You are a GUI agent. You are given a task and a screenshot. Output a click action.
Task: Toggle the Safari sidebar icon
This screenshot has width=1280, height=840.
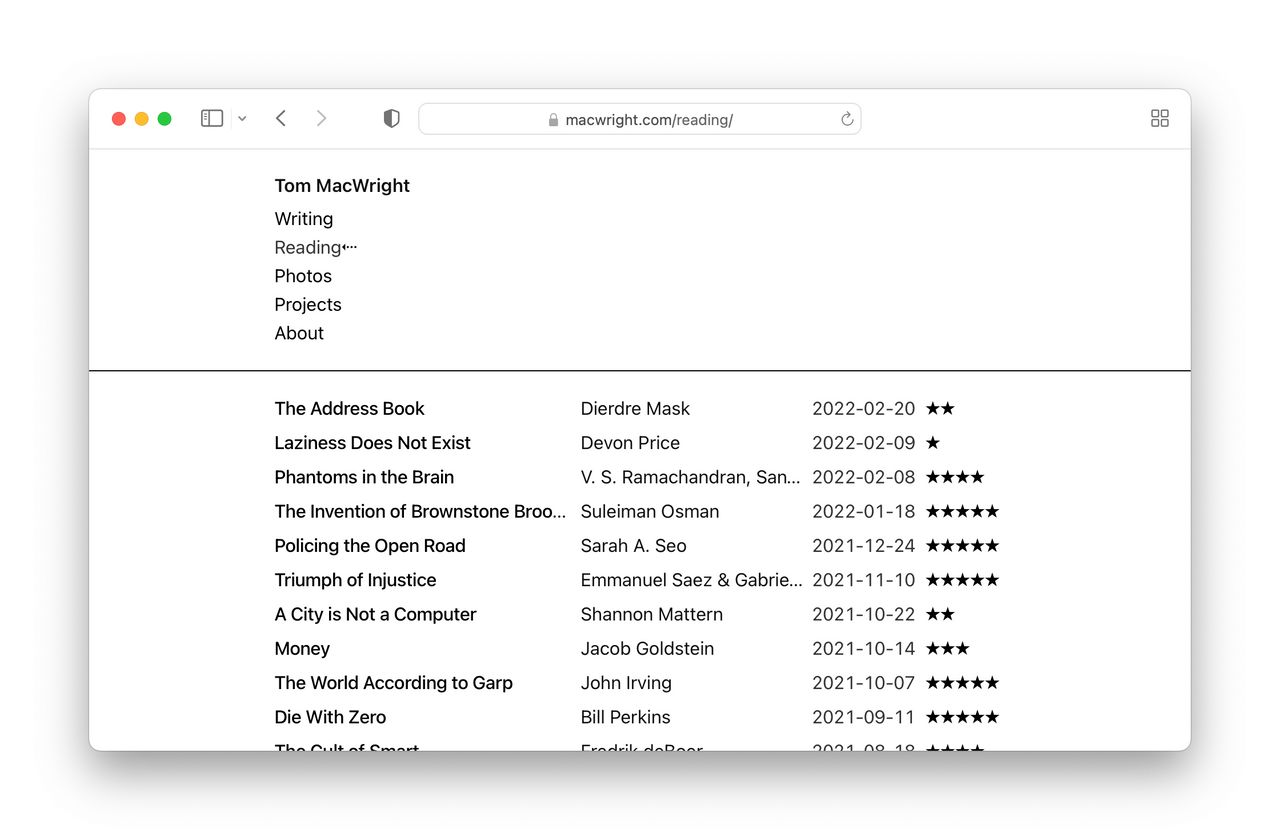click(211, 119)
